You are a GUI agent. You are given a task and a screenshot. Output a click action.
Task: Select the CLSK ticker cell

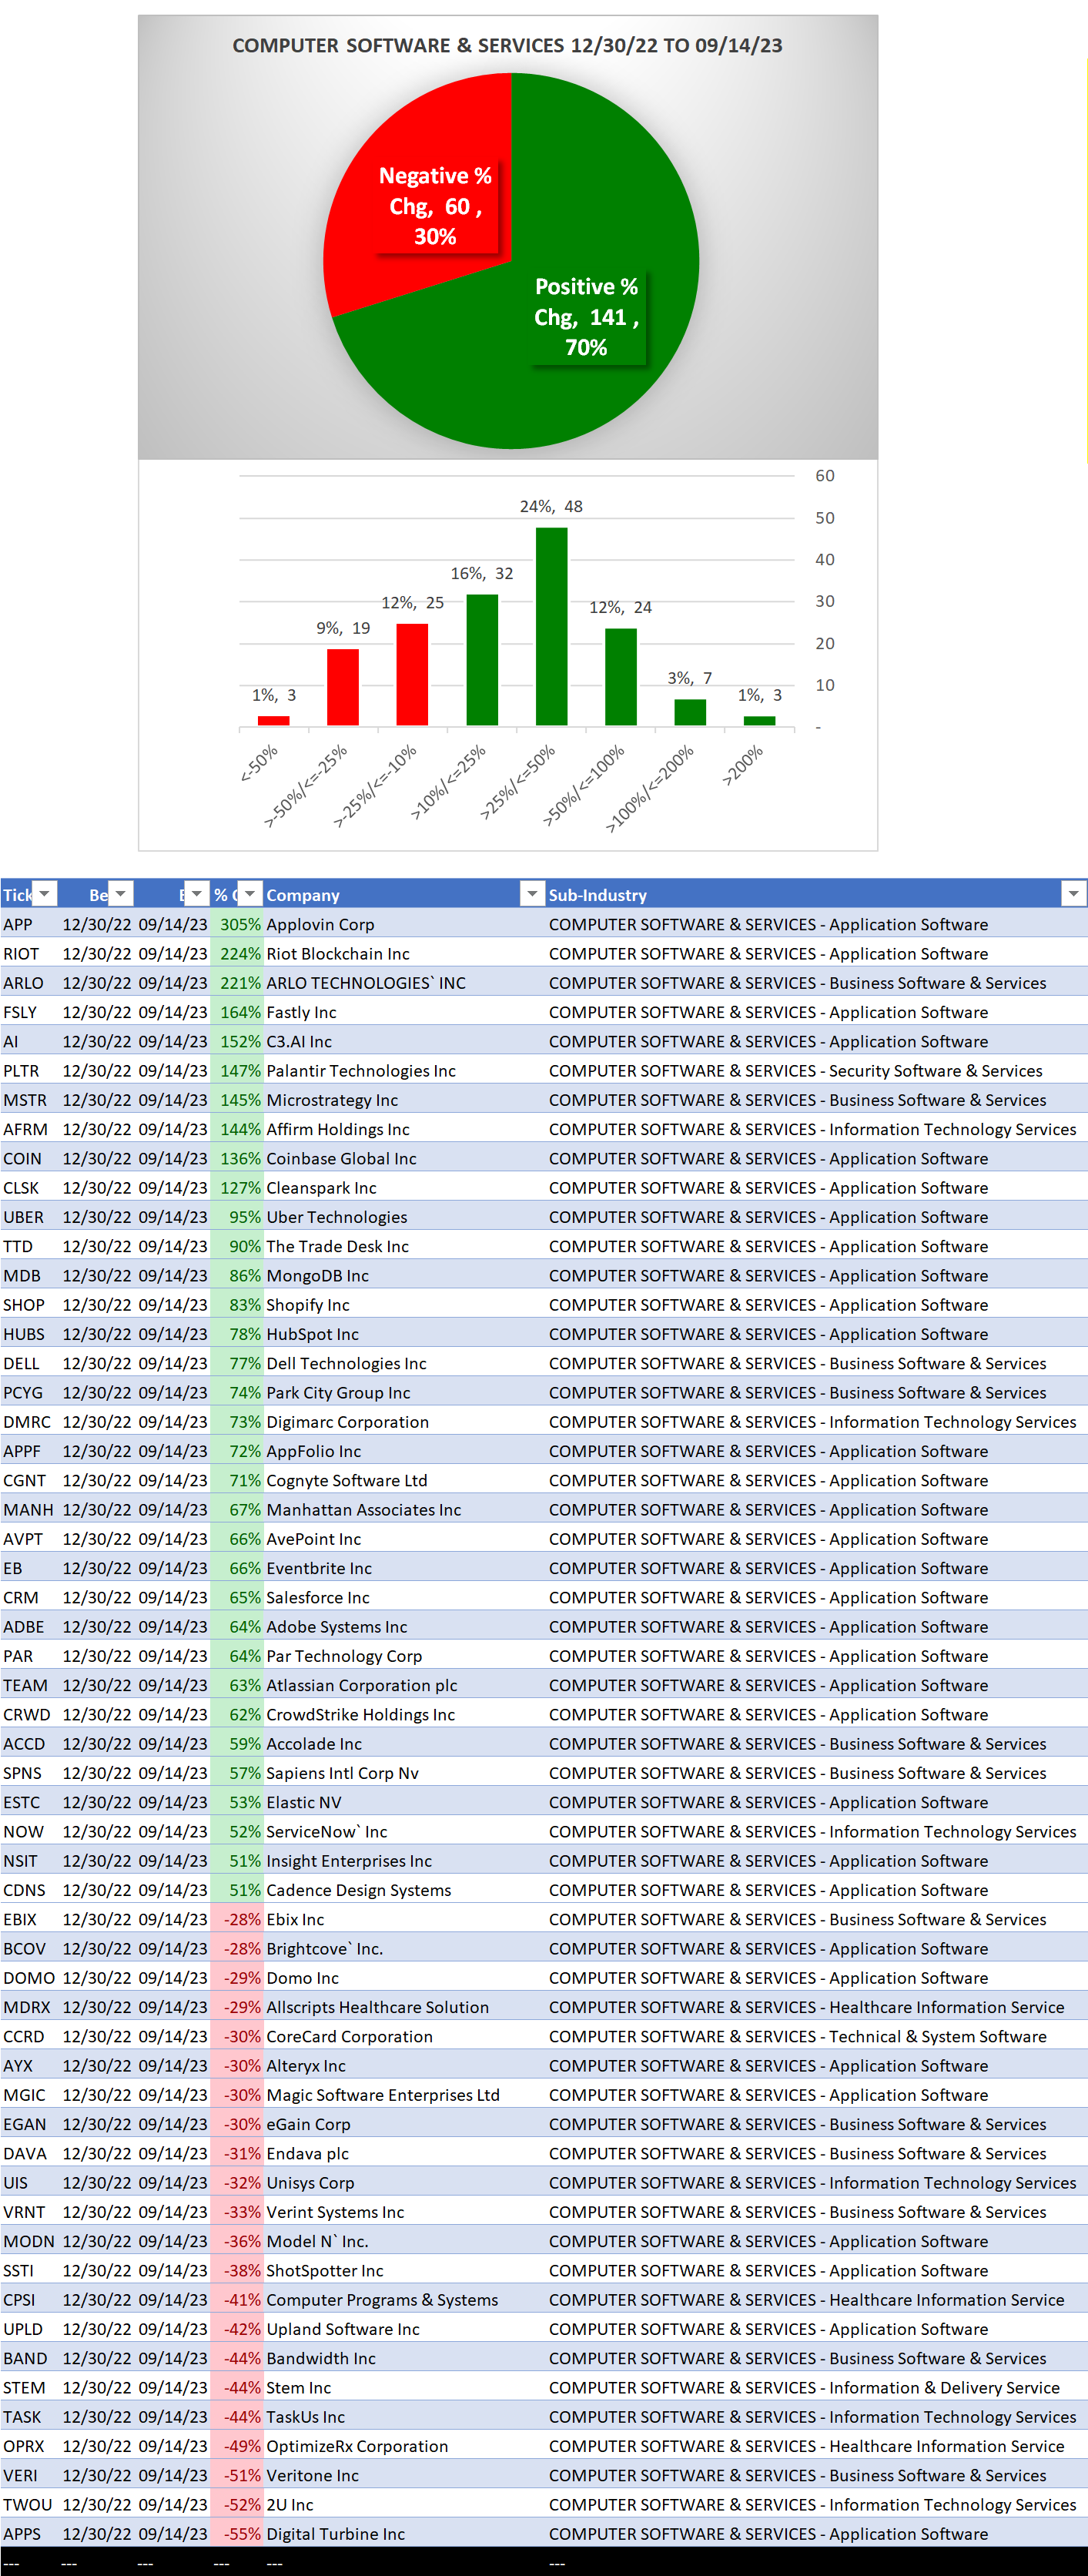30,1187
